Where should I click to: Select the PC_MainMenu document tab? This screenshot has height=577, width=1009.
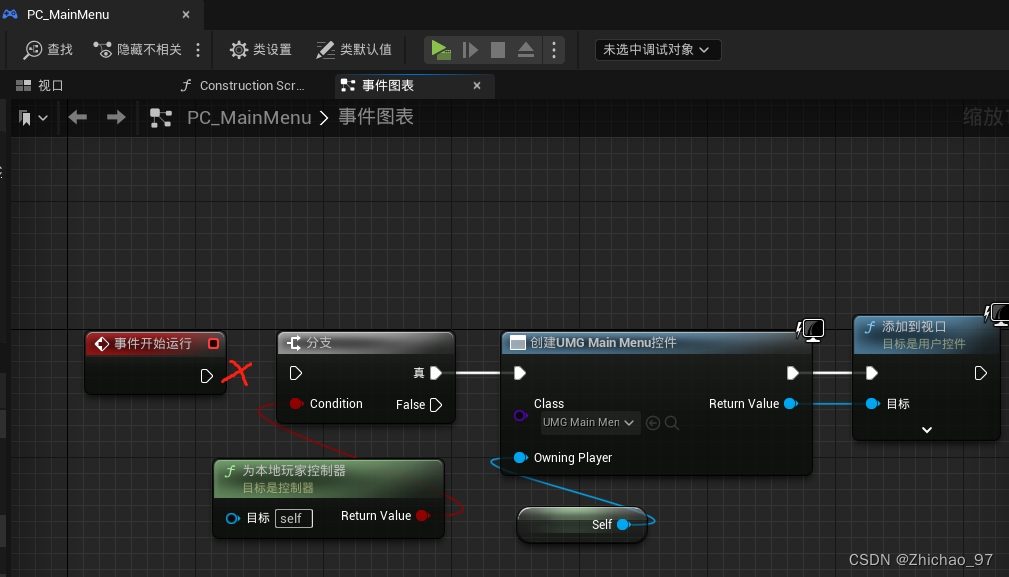[68, 14]
